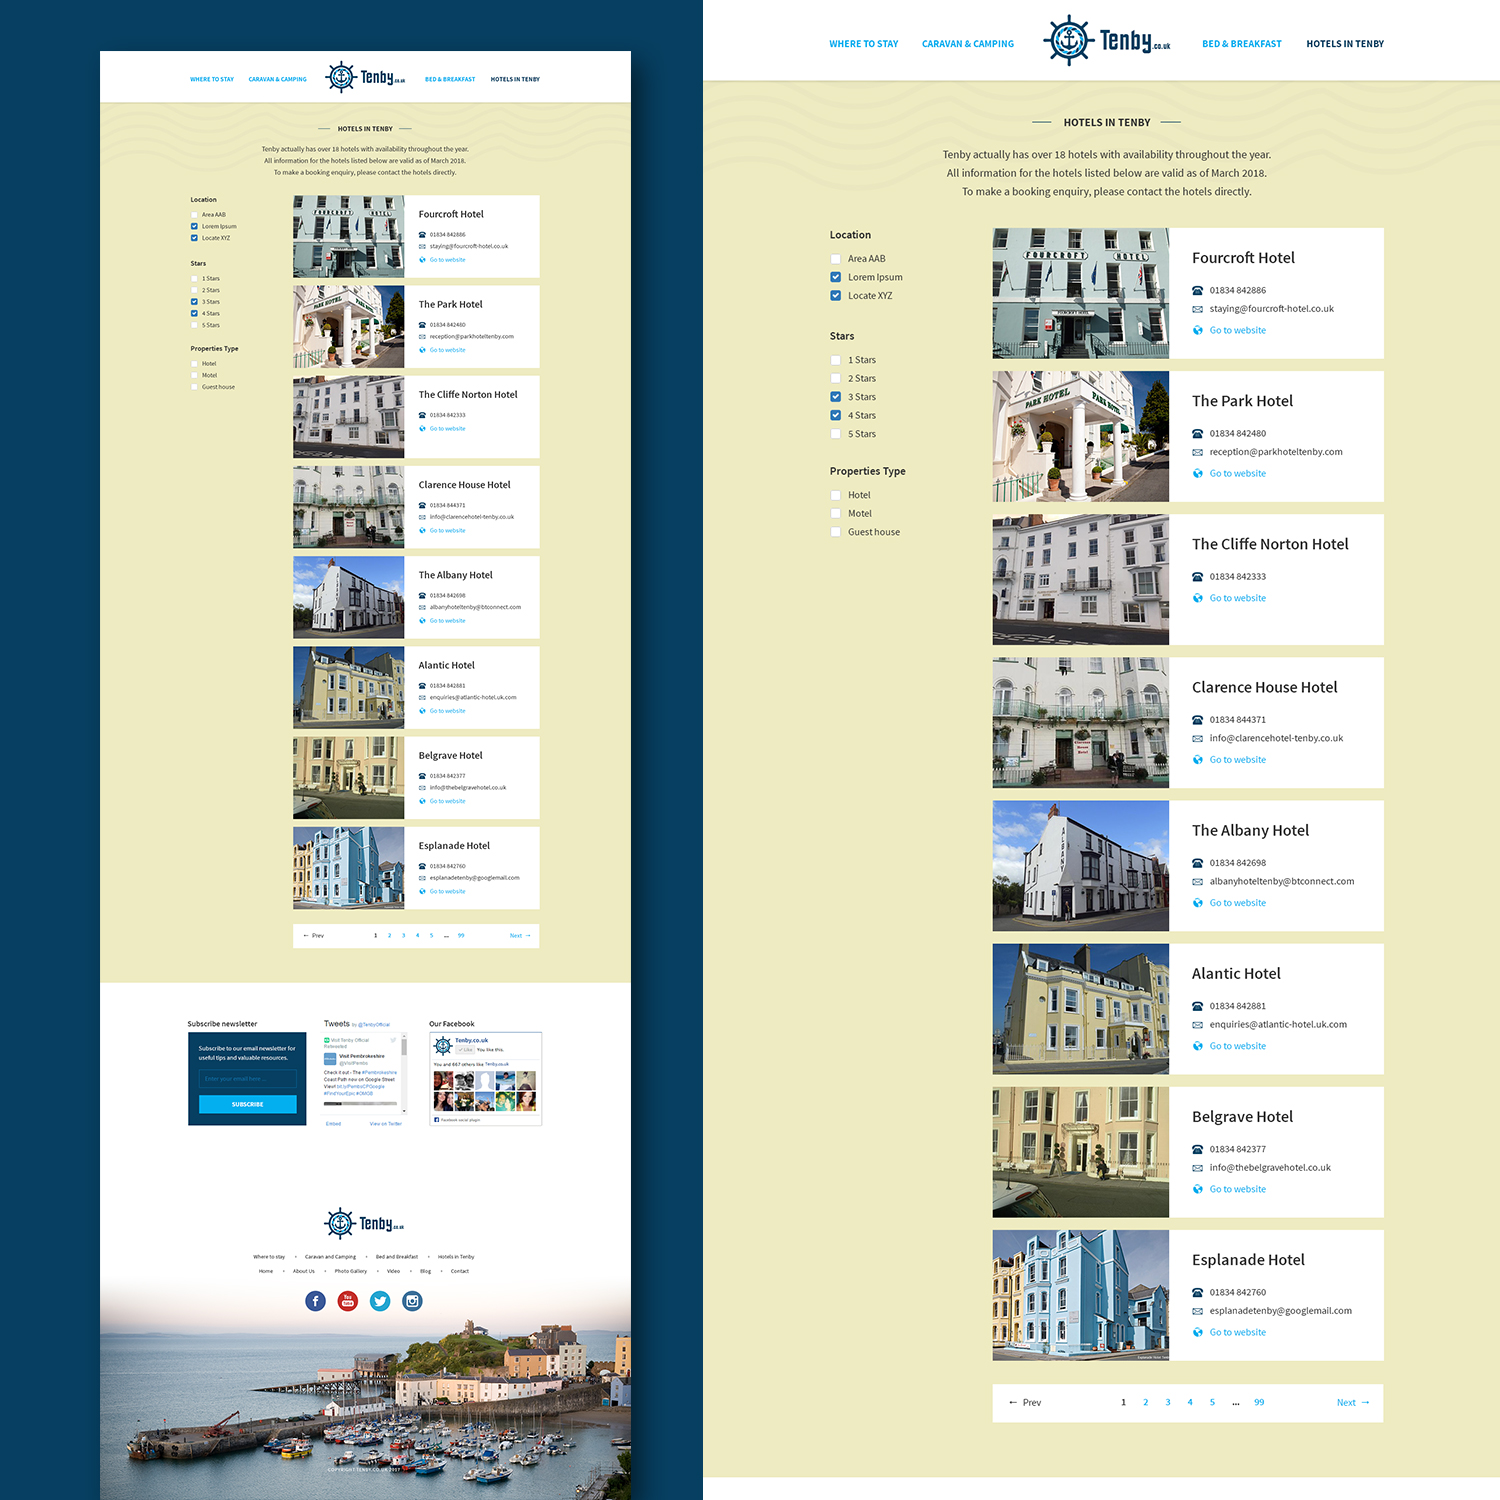Screen dimensions: 1500x1500
Task: Follow Go to website for Belgrave Hotel, enlarged view
Action: pyautogui.click(x=1238, y=1189)
